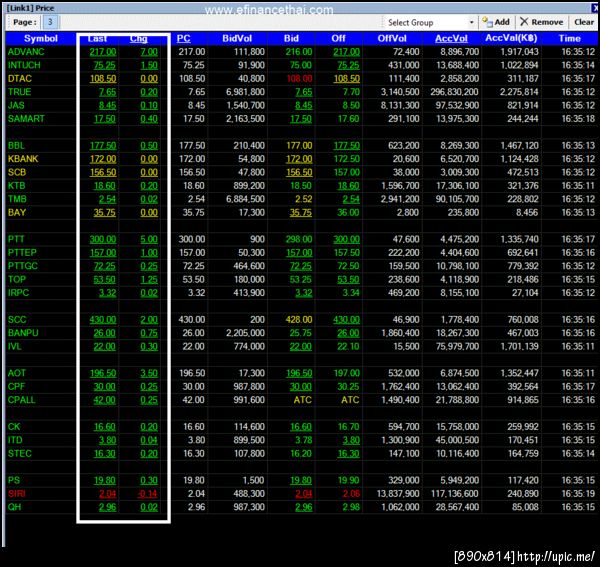Select the SCC symbol
The width and height of the screenshot is (600, 567).
click(x=17, y=319)
